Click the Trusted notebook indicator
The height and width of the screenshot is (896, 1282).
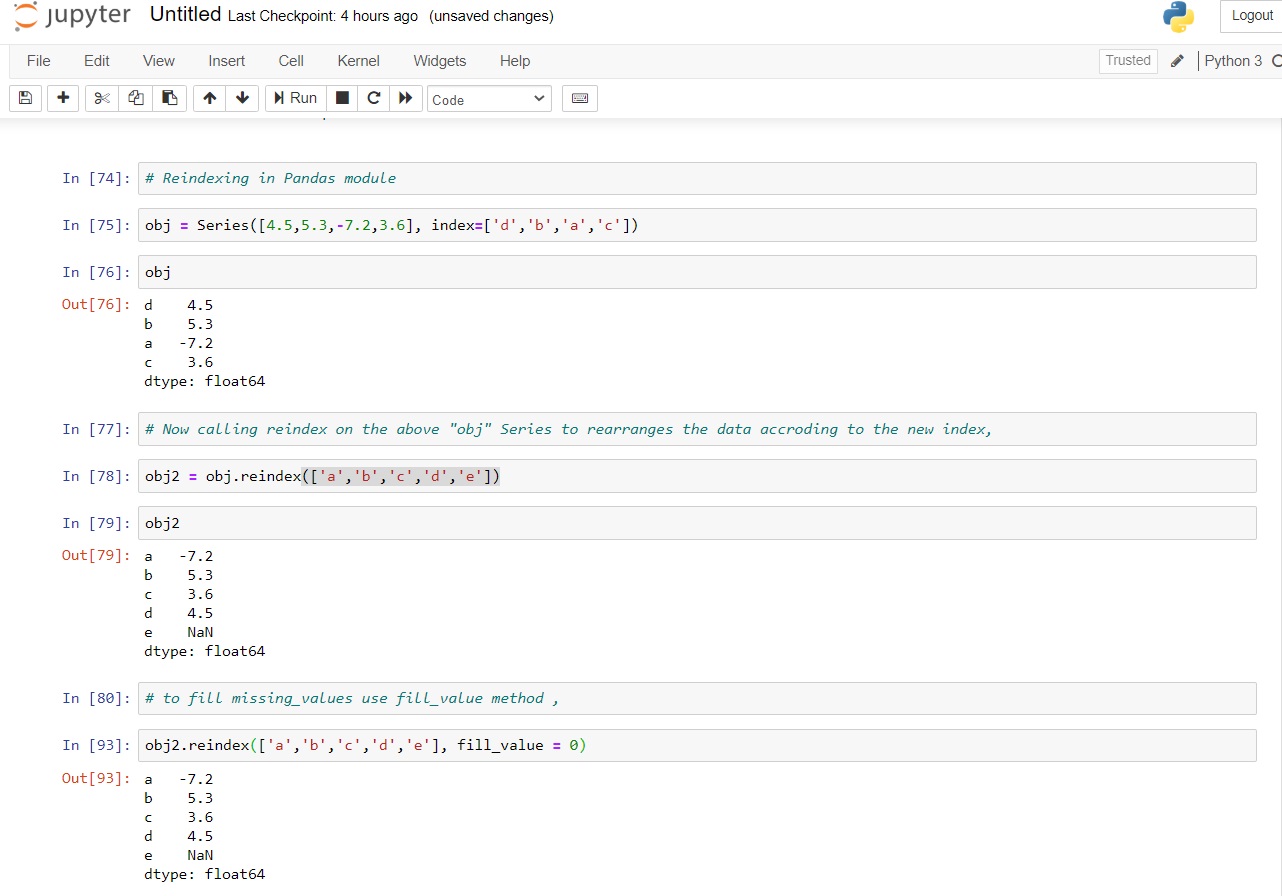pos(1127,60)
